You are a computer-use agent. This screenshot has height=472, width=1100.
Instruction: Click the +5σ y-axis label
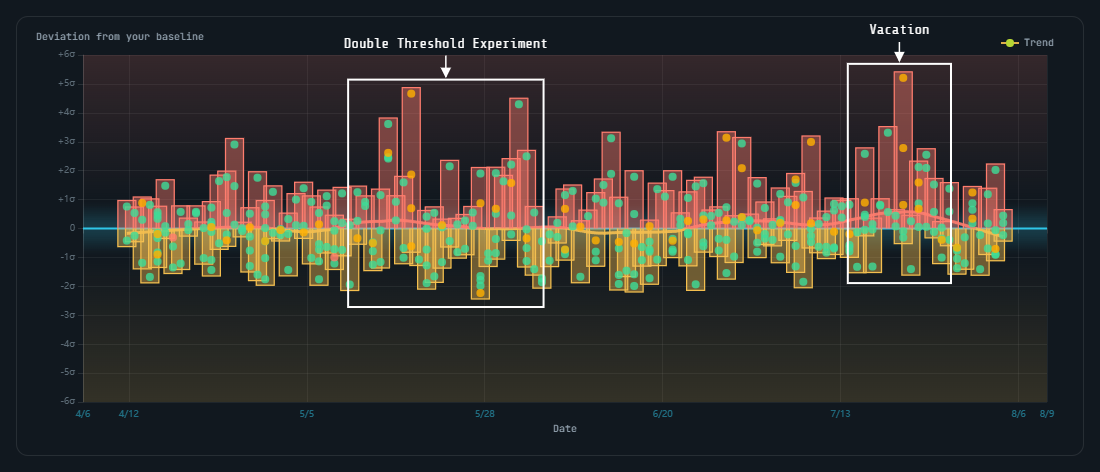click(67, 83)
